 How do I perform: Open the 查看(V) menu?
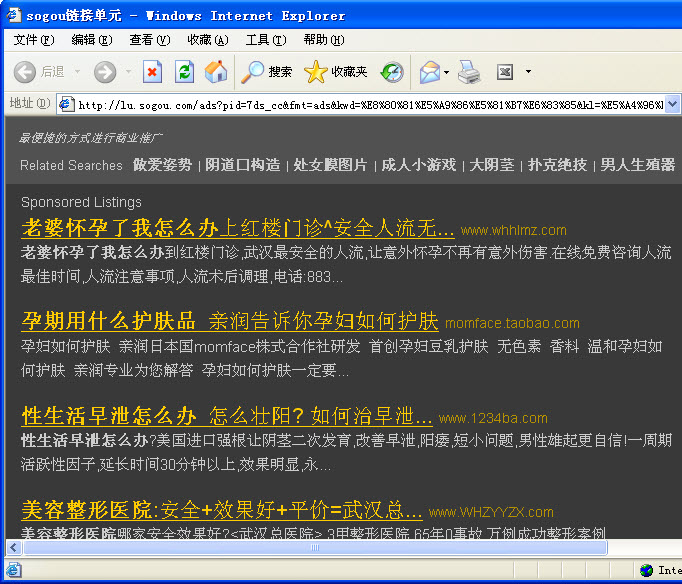(150, 40)
